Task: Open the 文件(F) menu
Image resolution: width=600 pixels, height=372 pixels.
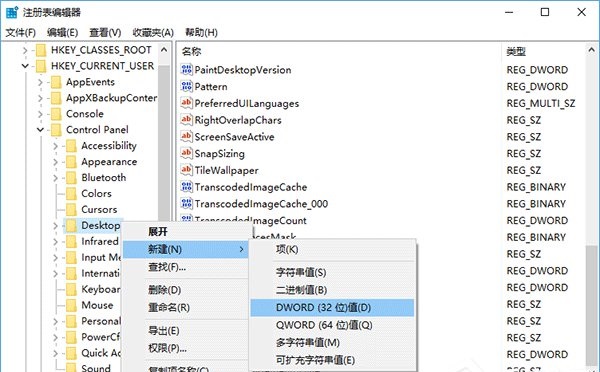Action: 21,33
